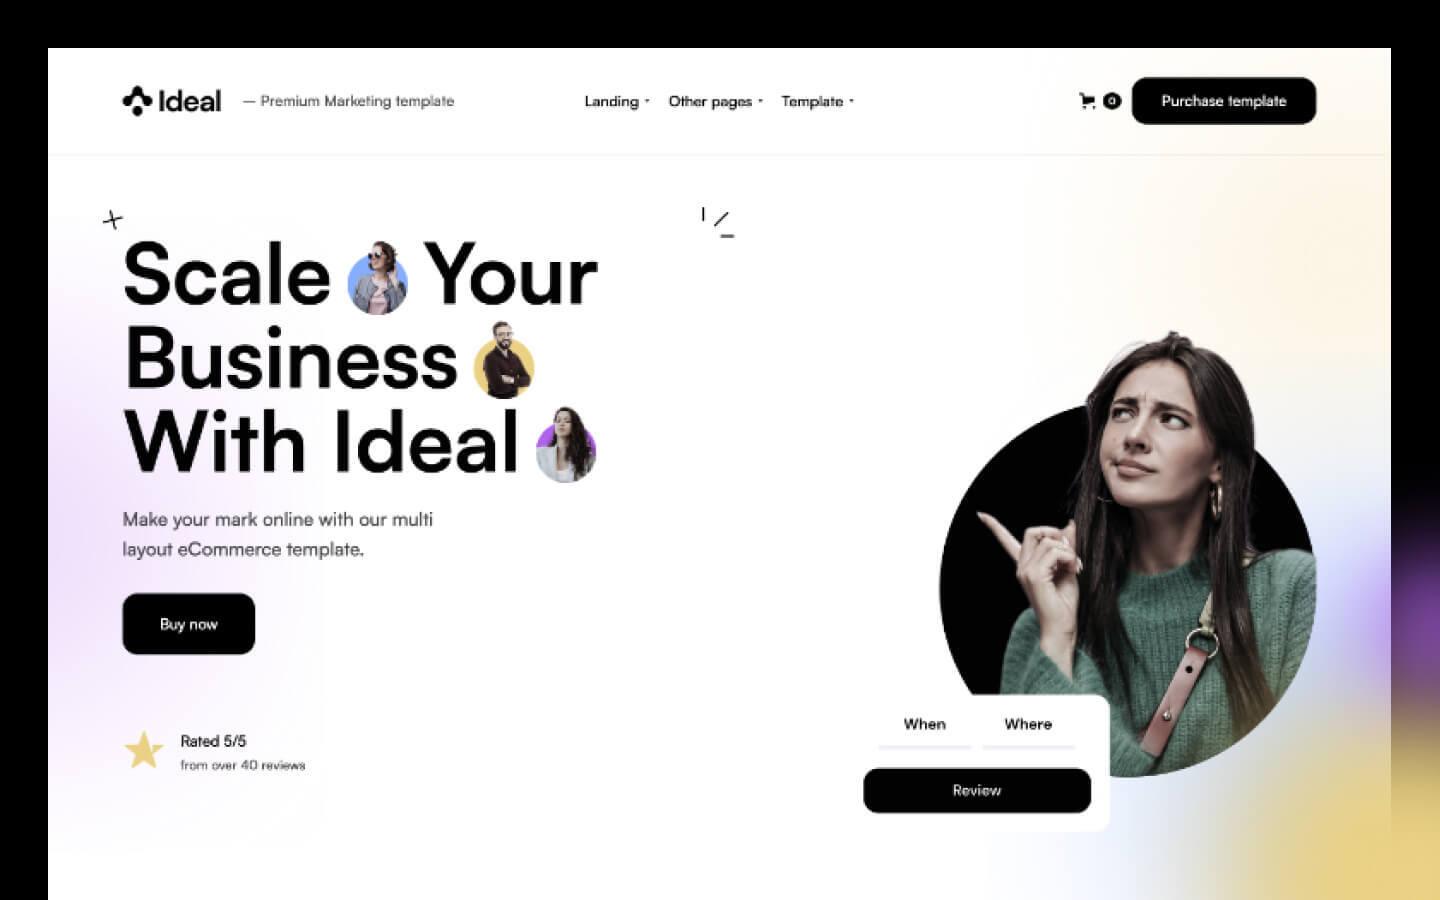Click the hero woman pointing image

(x=1128, y=556)
